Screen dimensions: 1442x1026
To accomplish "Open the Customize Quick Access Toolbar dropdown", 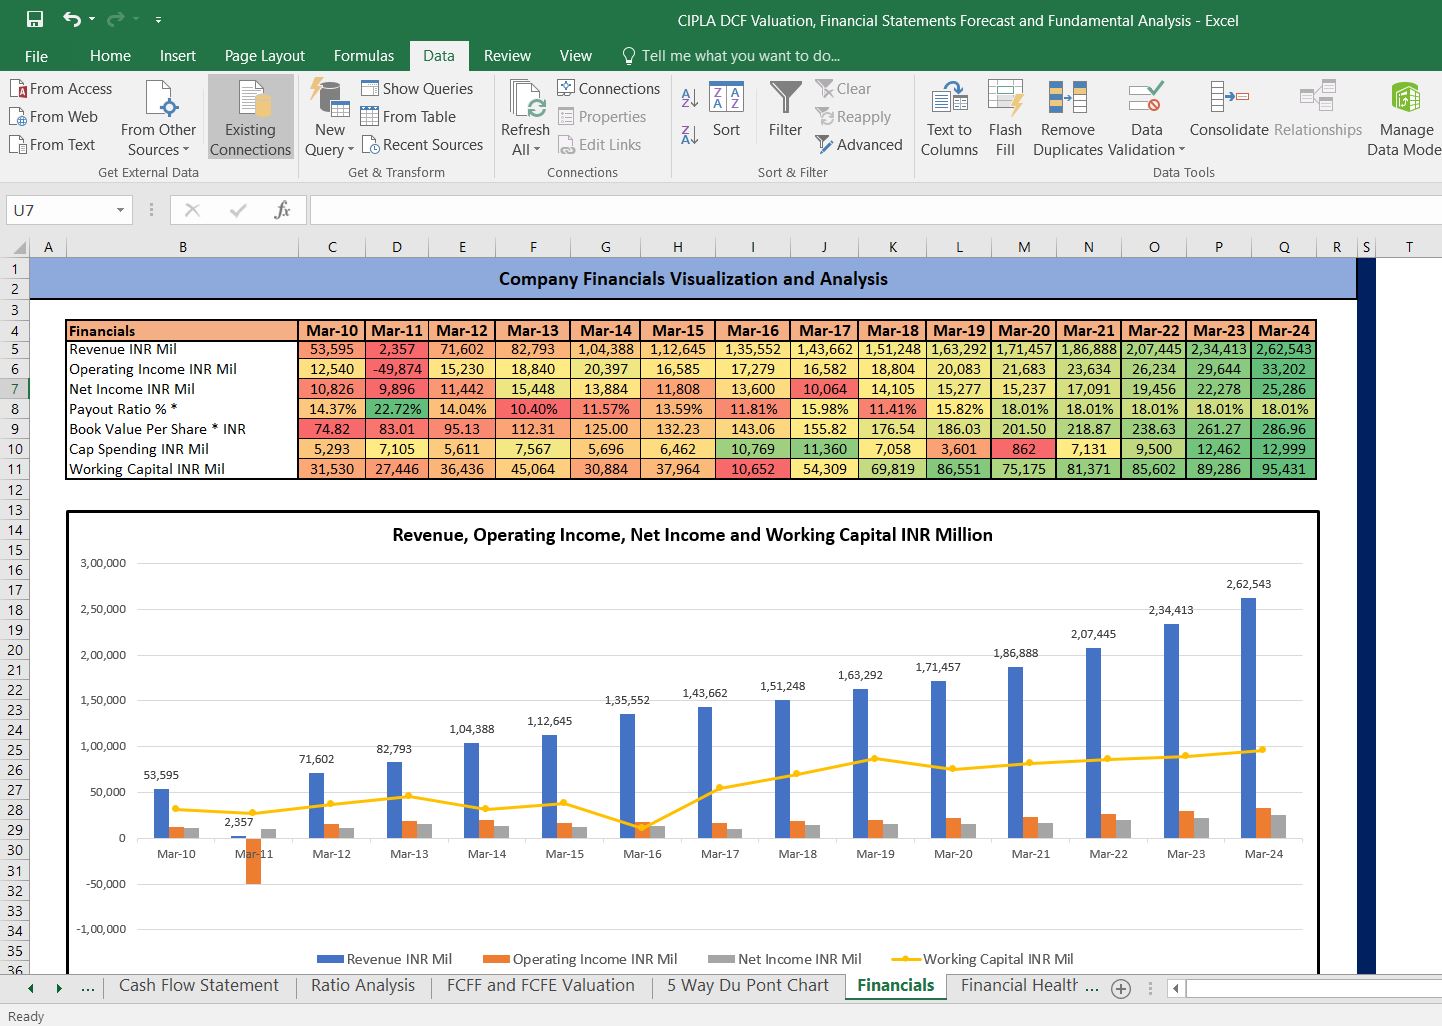I will pos(158,19).
